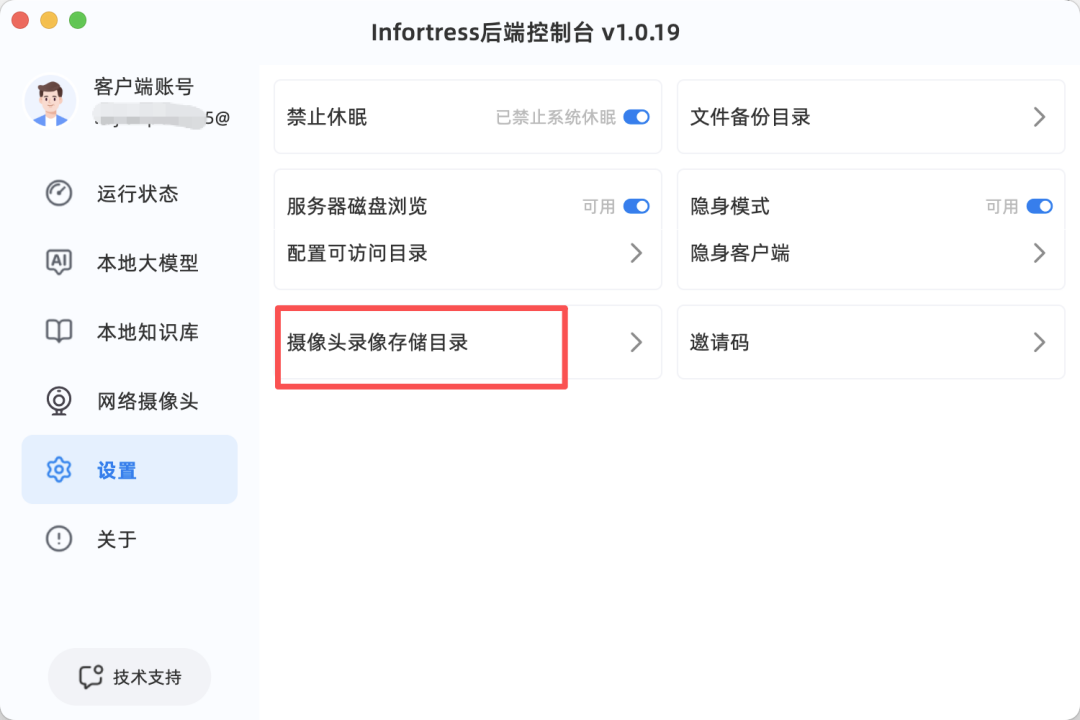Open 本地知识库 menu item

tap(129, 331)
